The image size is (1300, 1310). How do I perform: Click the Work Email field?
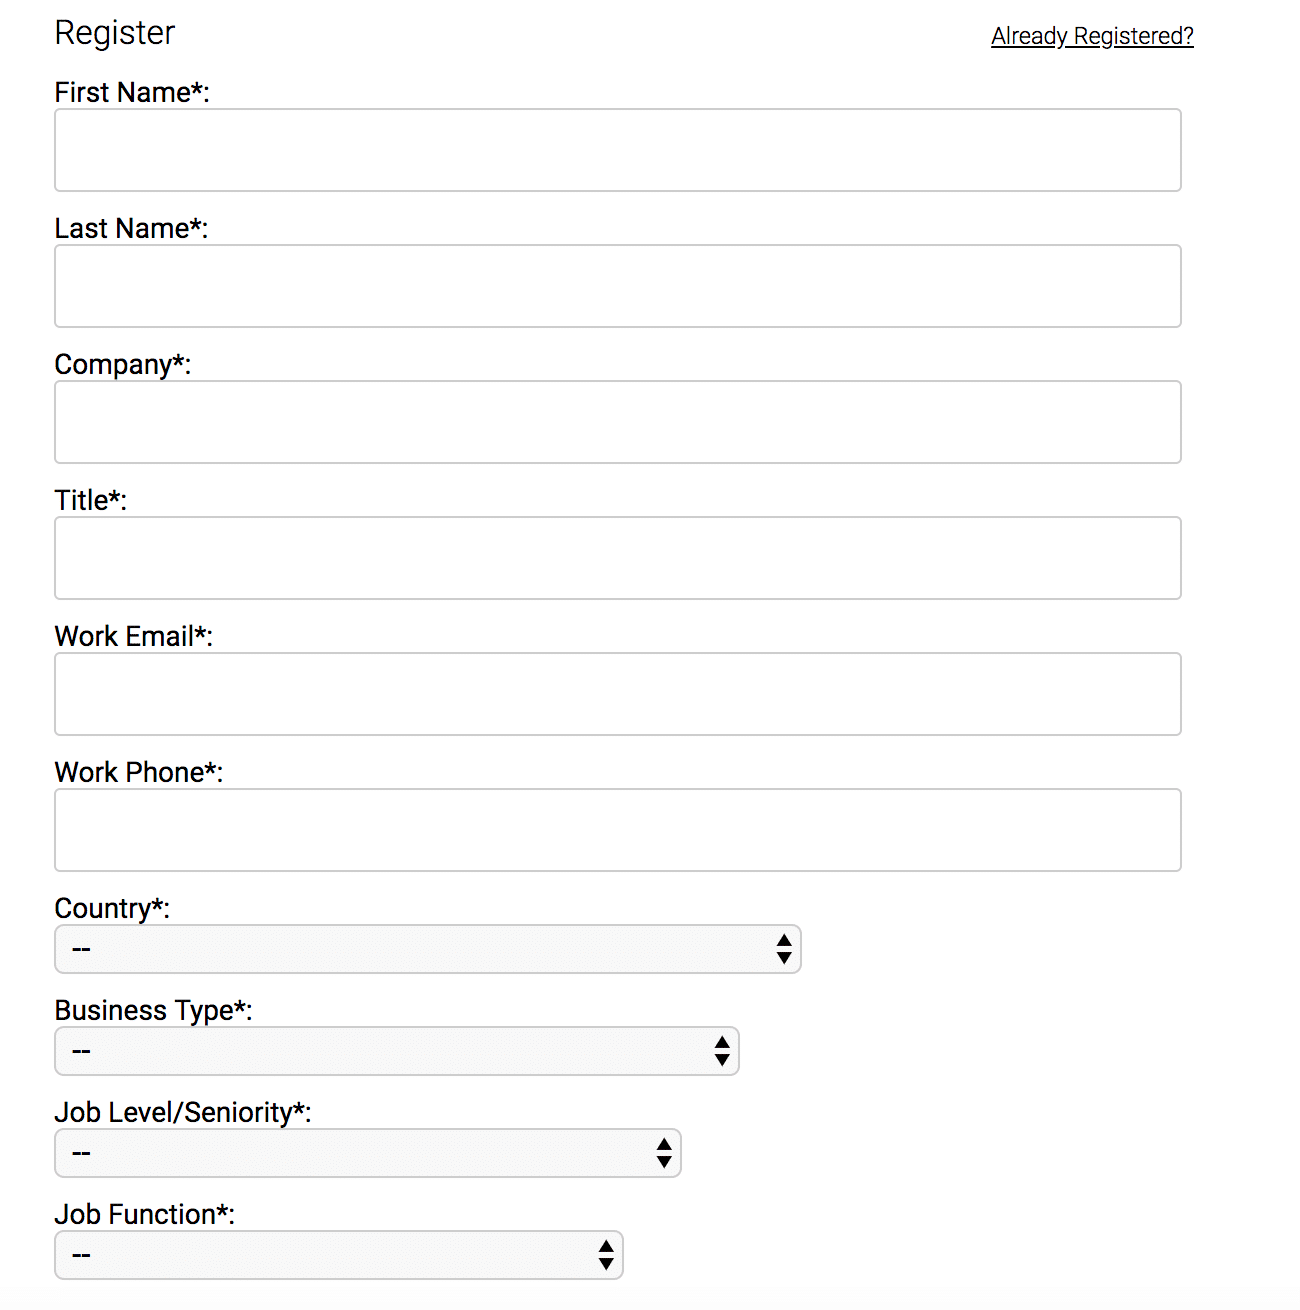[618, 694]
